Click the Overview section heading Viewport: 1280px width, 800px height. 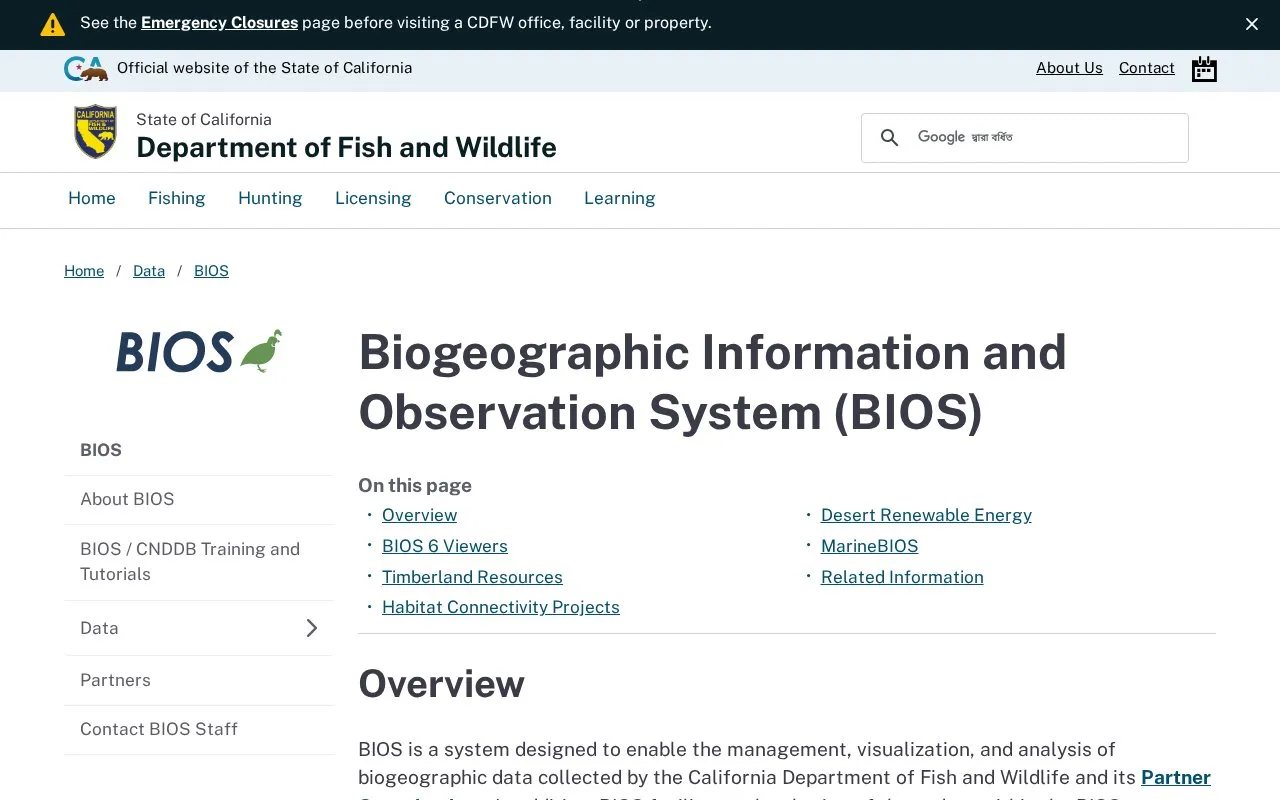pos(441,684)
